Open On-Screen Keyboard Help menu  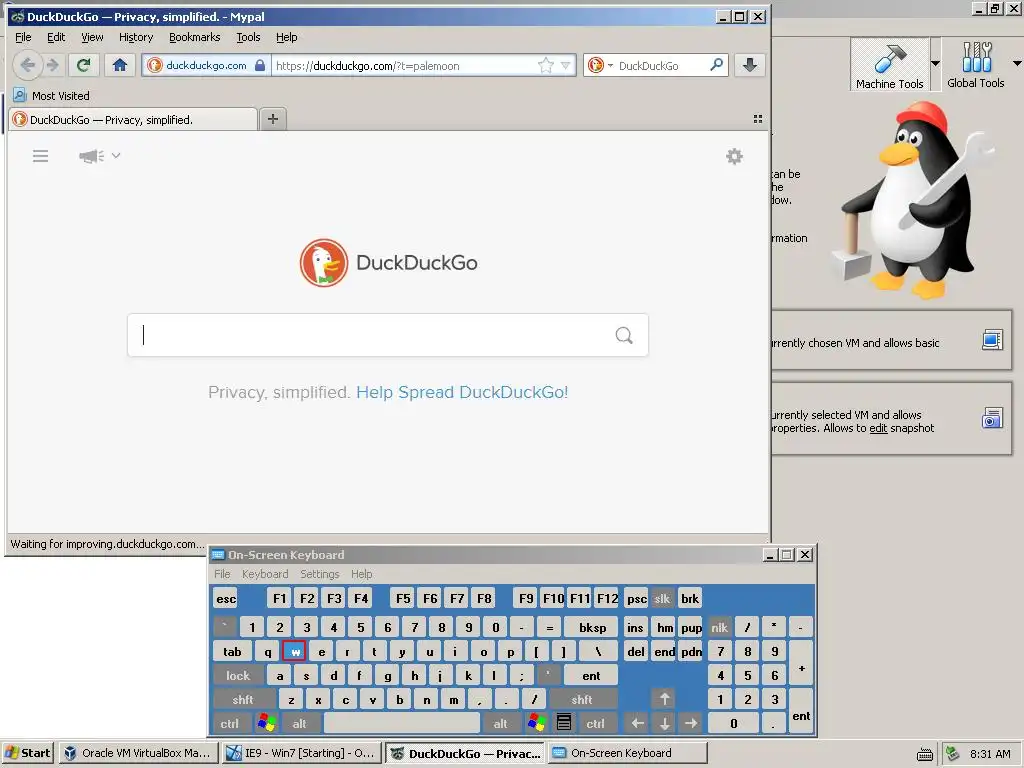[361, 574]
